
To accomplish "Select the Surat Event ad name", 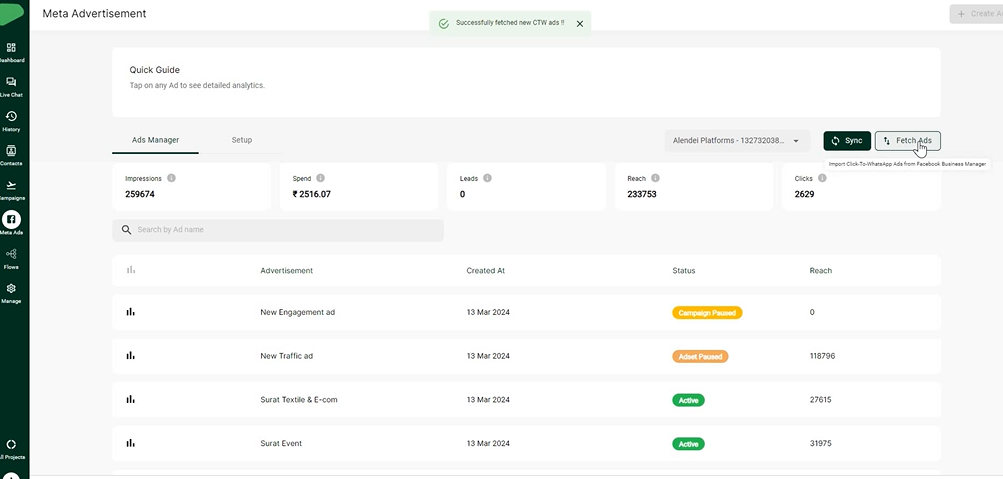I will pos(281,443).
